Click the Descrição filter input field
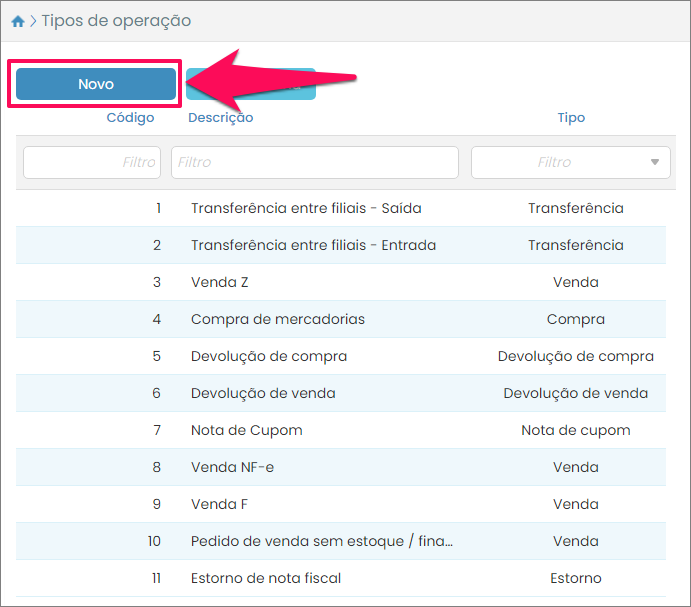This screenshot has width=691, height=607. pyautogui.click(x=314, y=162)
